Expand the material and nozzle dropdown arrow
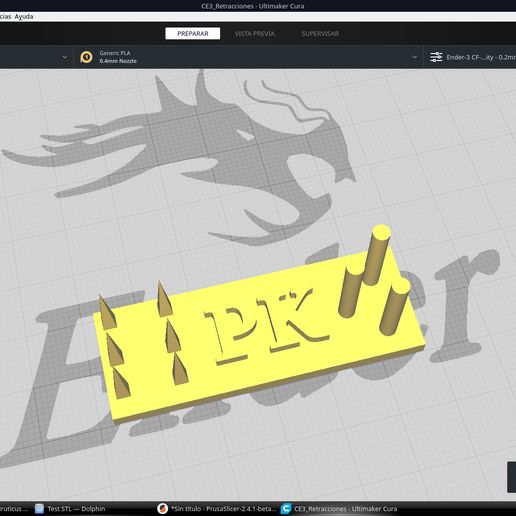The image size is (516, 516). coord(415,57)
